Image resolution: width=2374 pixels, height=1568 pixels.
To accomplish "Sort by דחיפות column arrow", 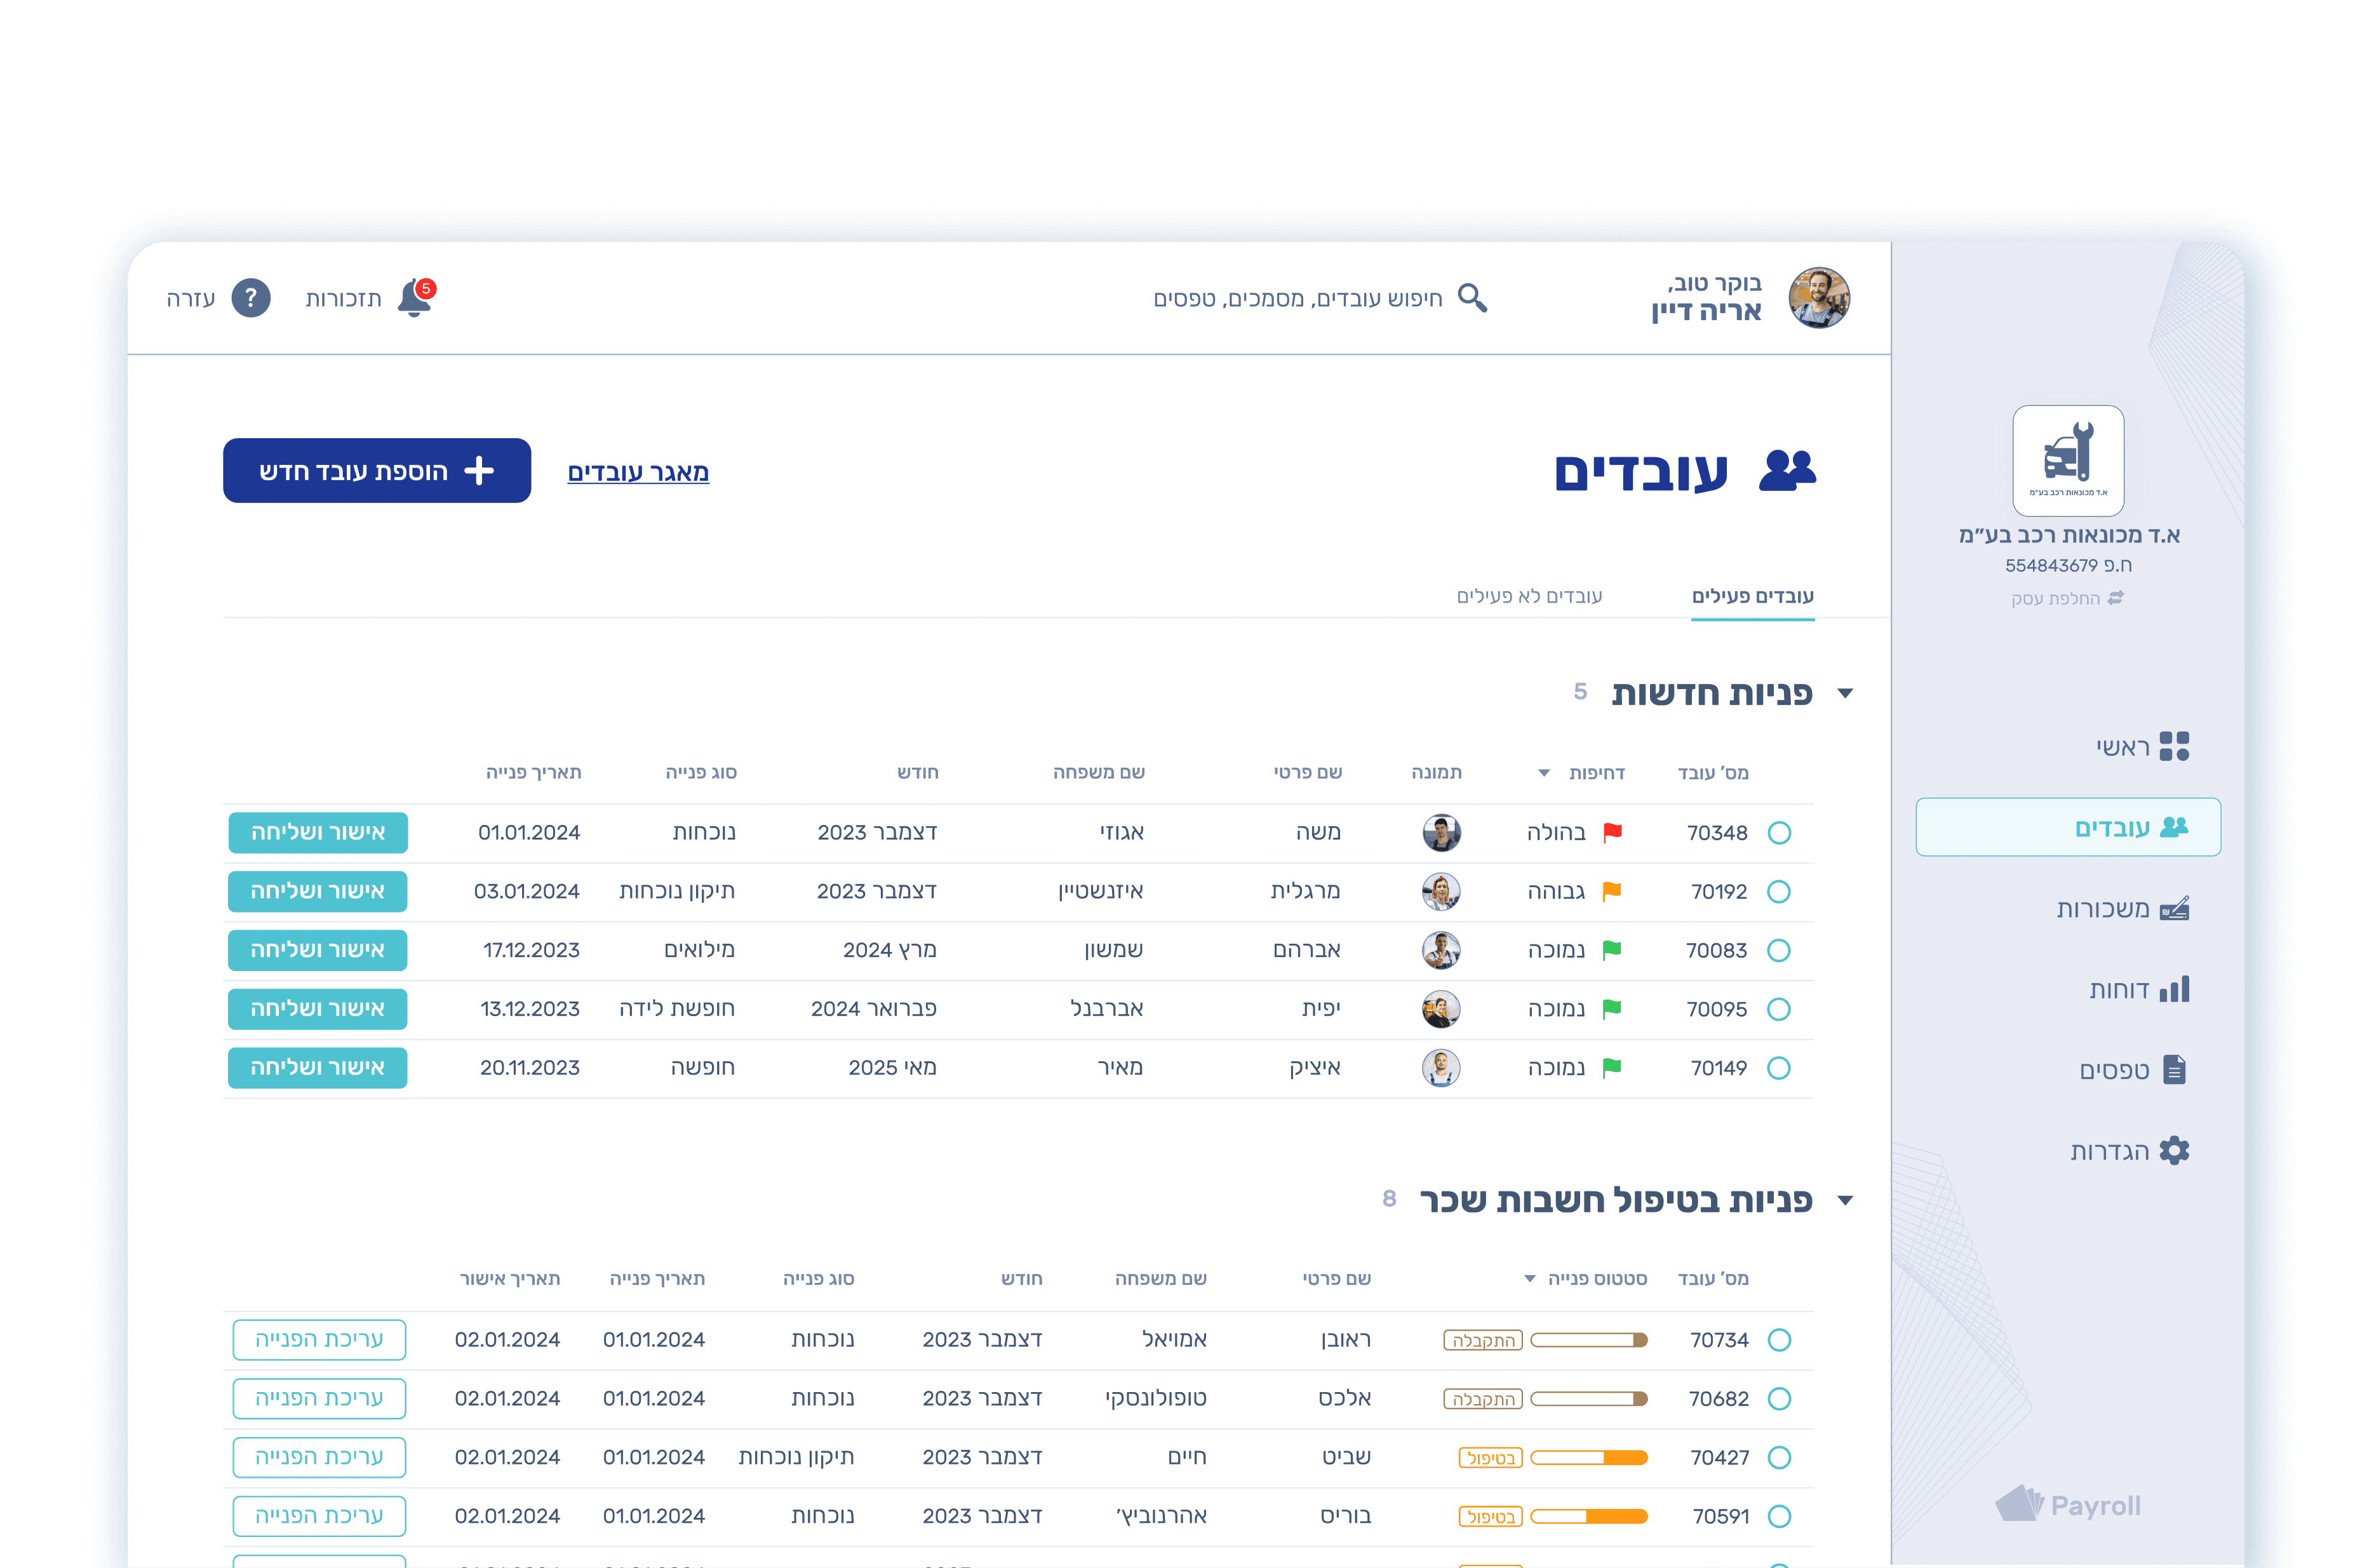I will [x=1543, y=773].
